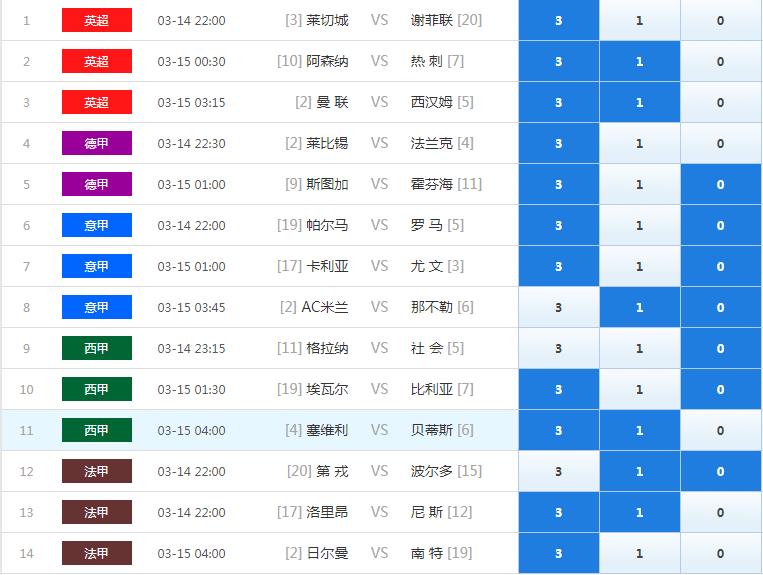Image resolution: width=763 pixels, height=575 pixels.
Task: Toggle win (3) for 卡利亚 vs 尤文
Action: point(559,266)
